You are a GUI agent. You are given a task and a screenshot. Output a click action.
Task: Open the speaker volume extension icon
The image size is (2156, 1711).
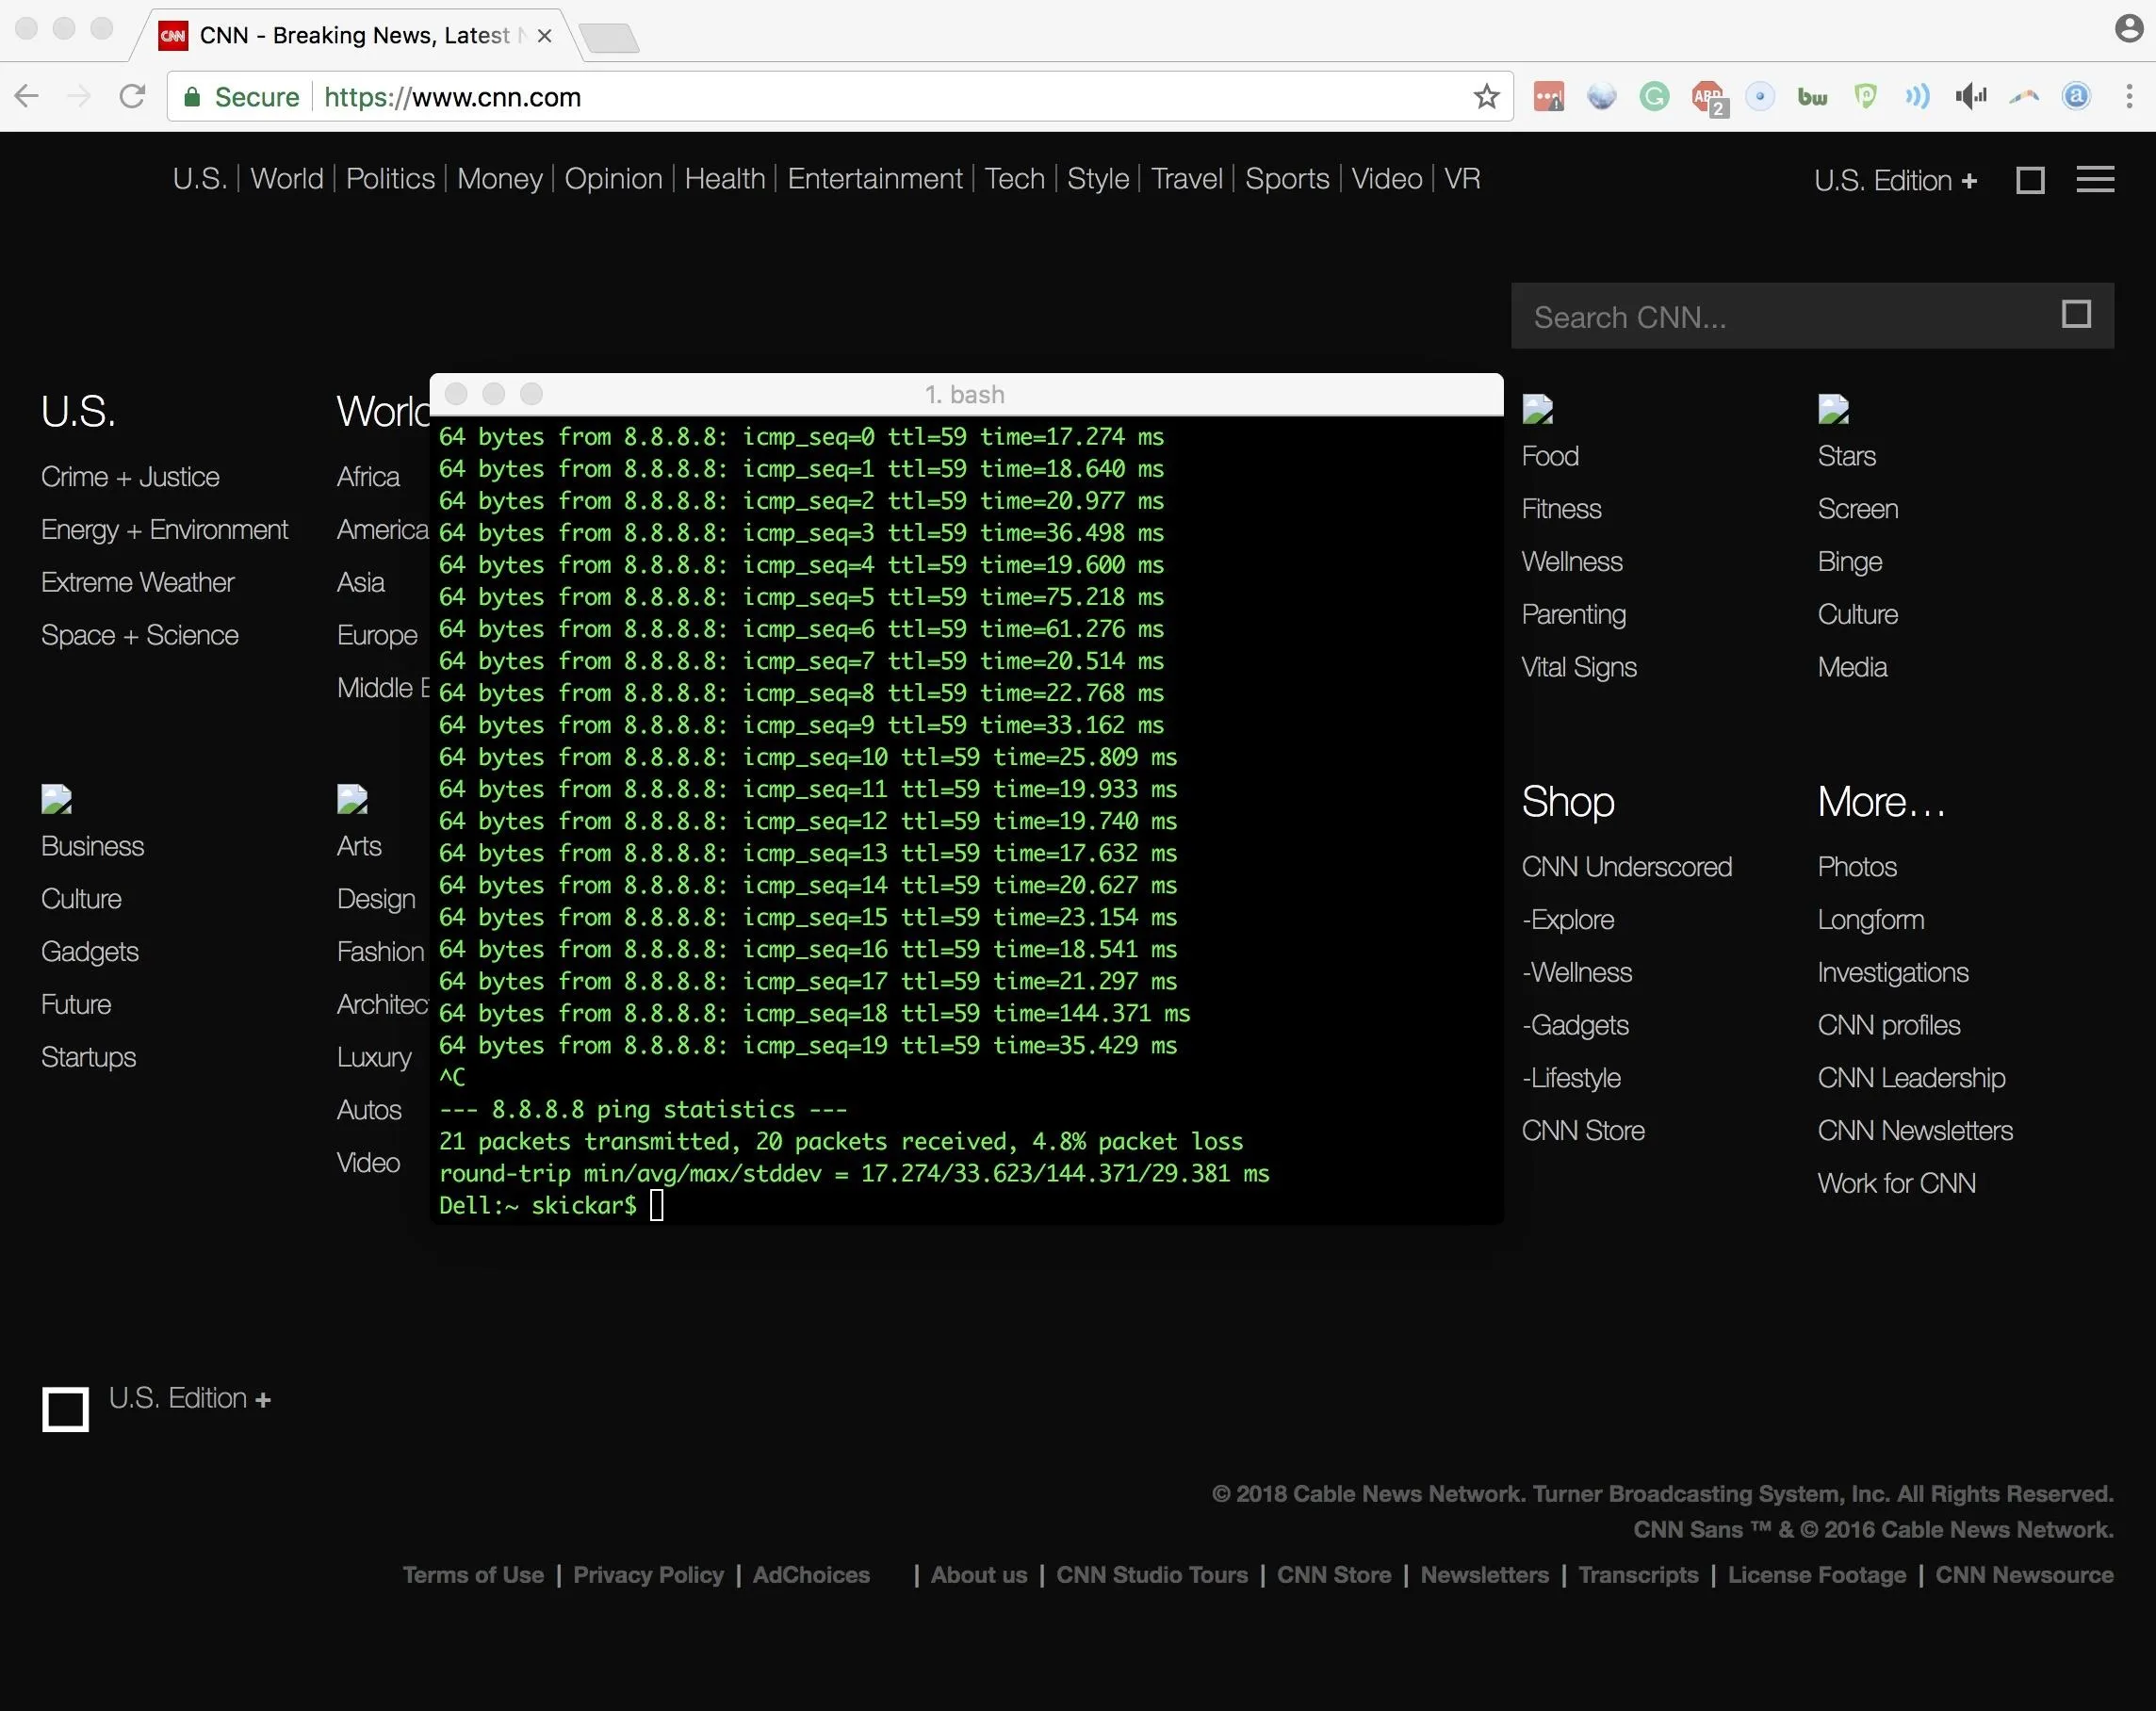1971,97
